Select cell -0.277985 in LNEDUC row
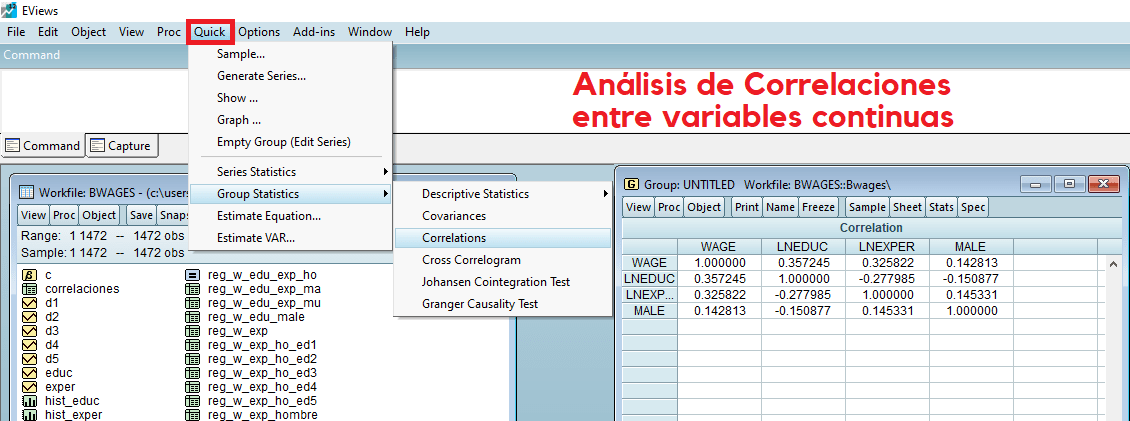Image resolution: width=1130 pixels, height=421 pixels. click(x=887, y=278)
